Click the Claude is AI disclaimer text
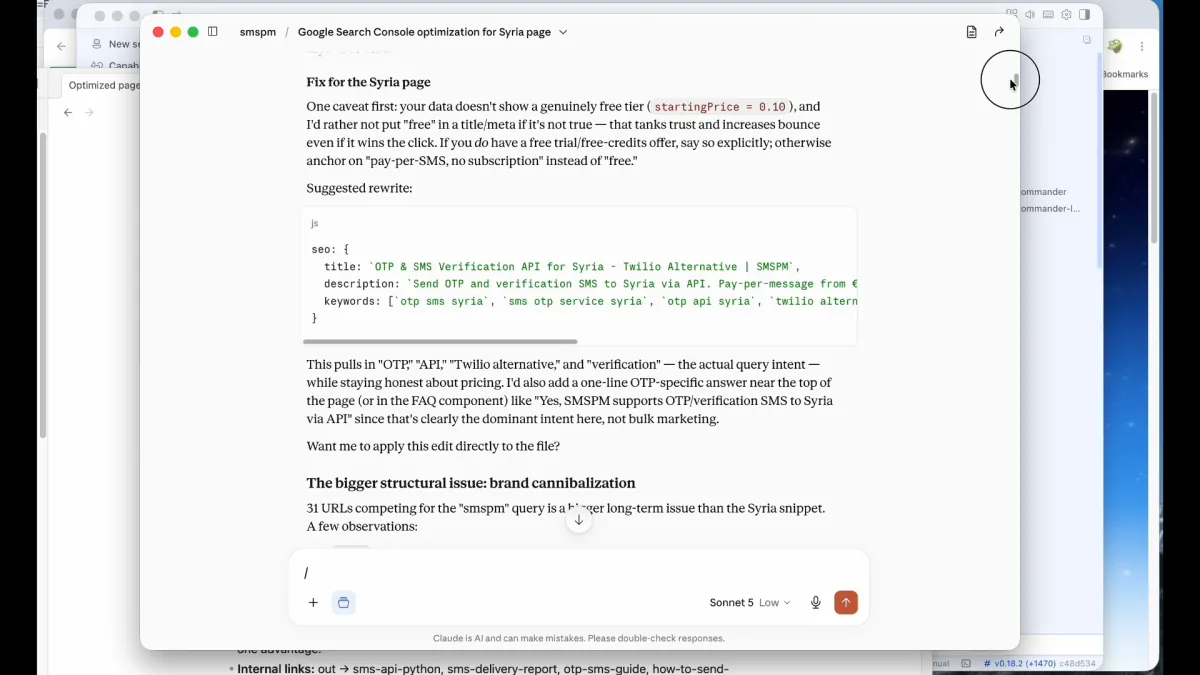 pyautogui.click(x=579, y=638)
